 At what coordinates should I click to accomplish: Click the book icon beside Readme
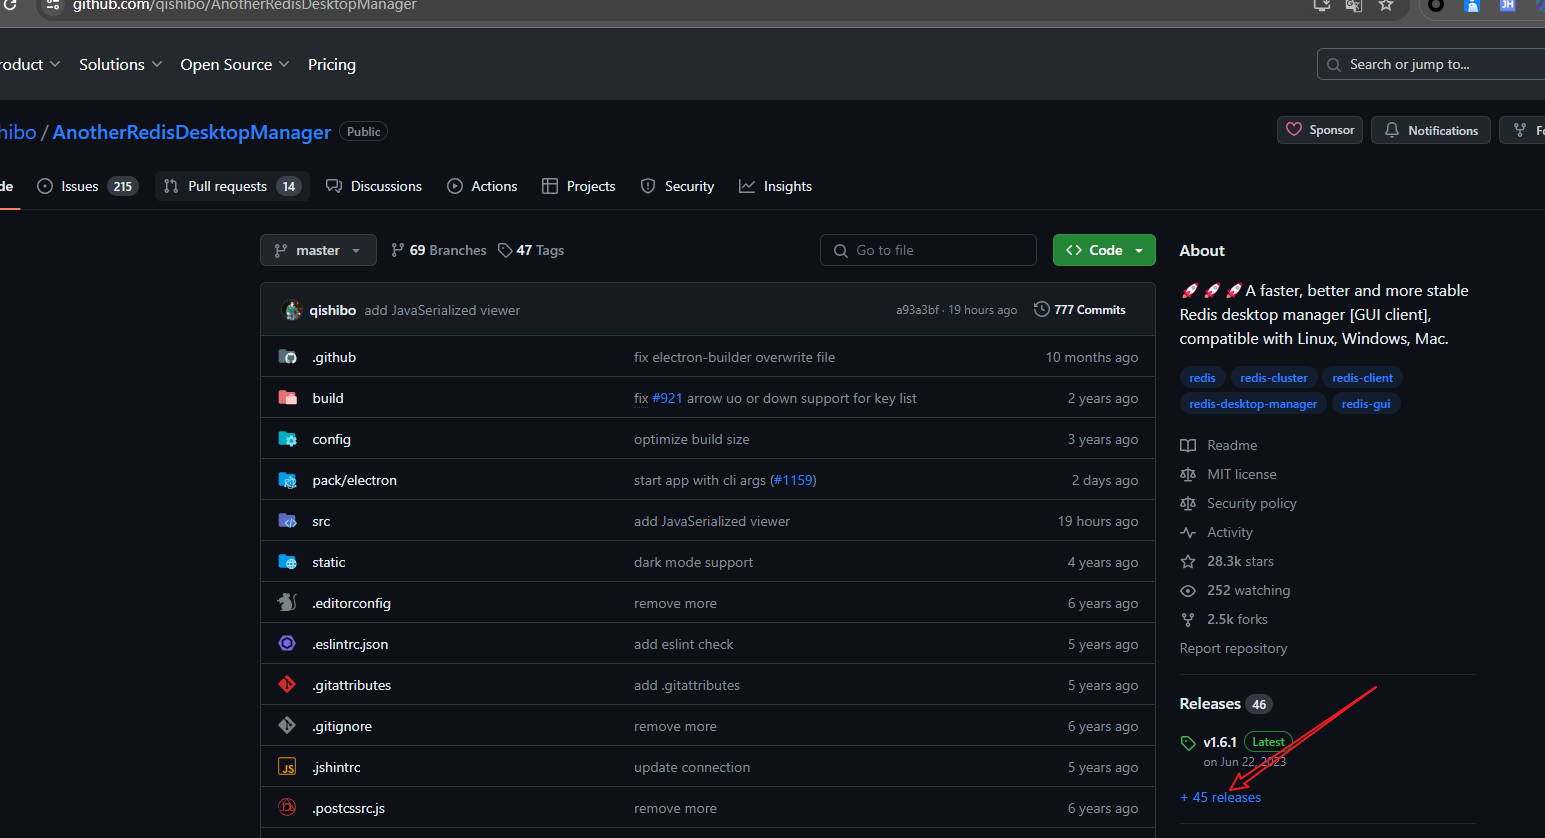click(1188, 446)
